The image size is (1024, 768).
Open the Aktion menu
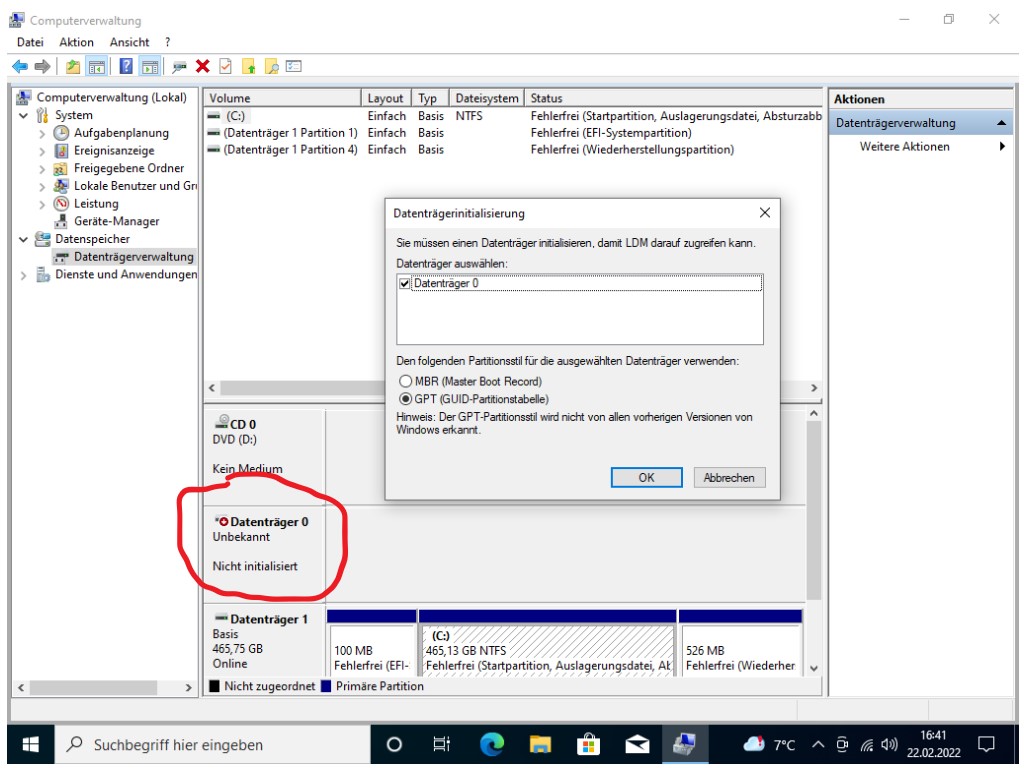76,42
